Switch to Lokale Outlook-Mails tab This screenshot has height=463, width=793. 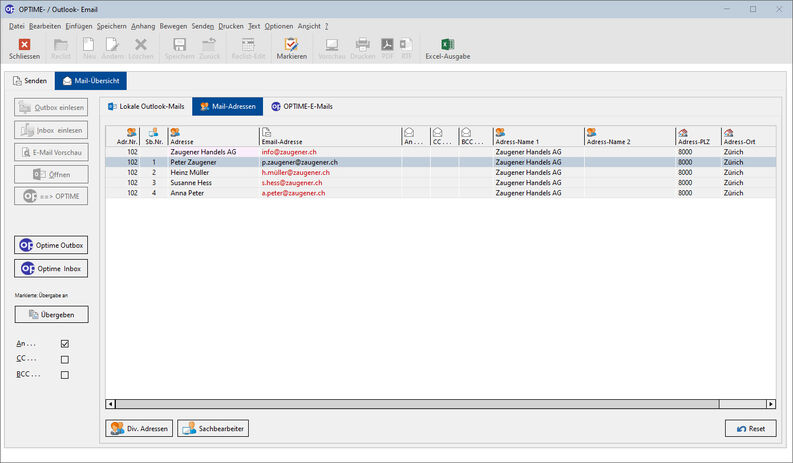(x=146, y=107)
